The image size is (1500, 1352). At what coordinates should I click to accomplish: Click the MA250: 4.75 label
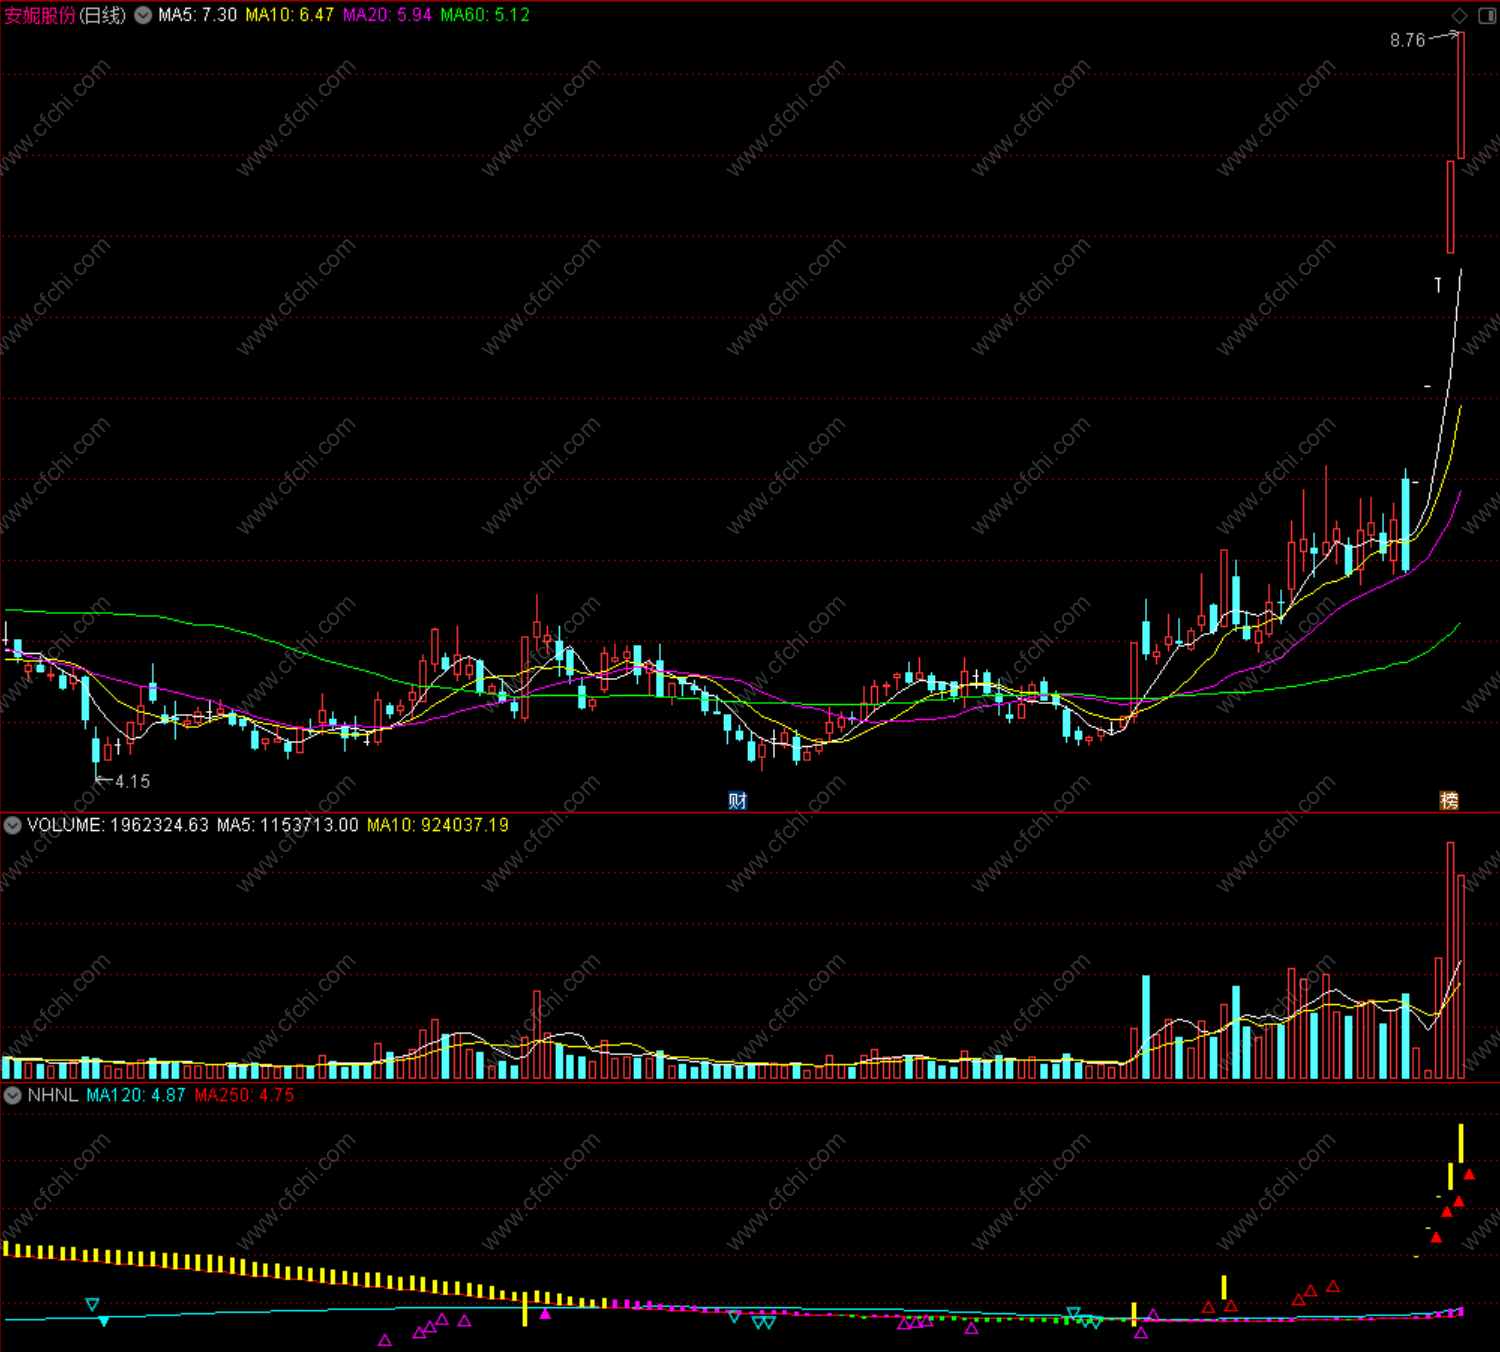pos(244,1095)
